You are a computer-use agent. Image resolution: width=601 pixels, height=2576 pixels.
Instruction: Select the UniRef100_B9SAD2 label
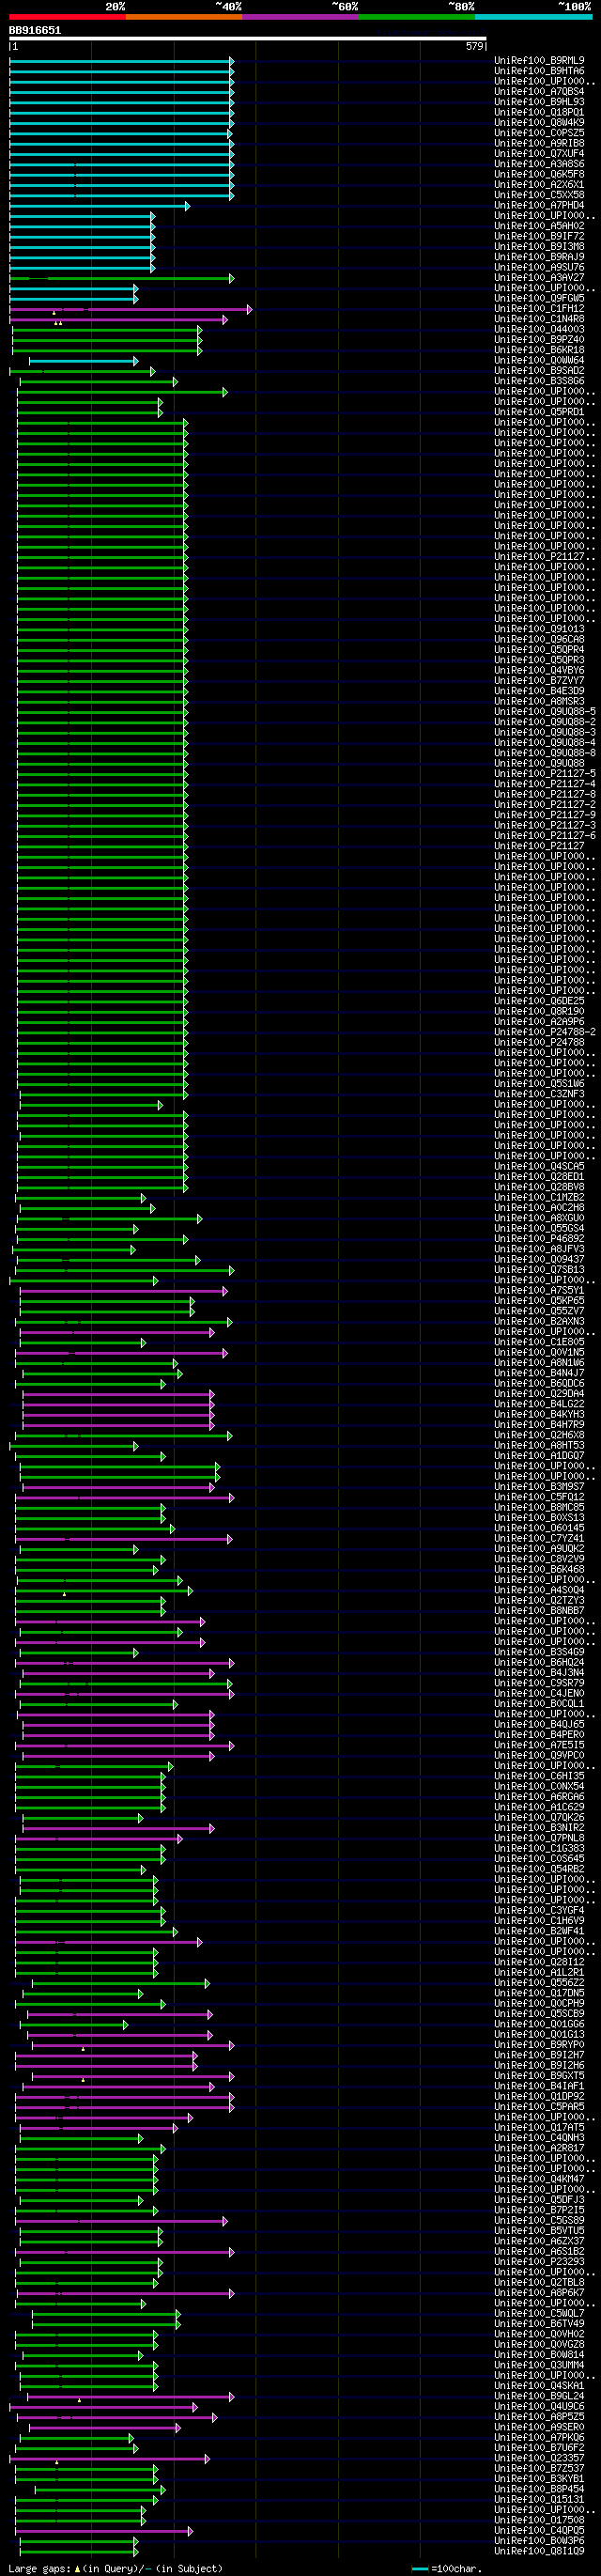click(539, 371)
